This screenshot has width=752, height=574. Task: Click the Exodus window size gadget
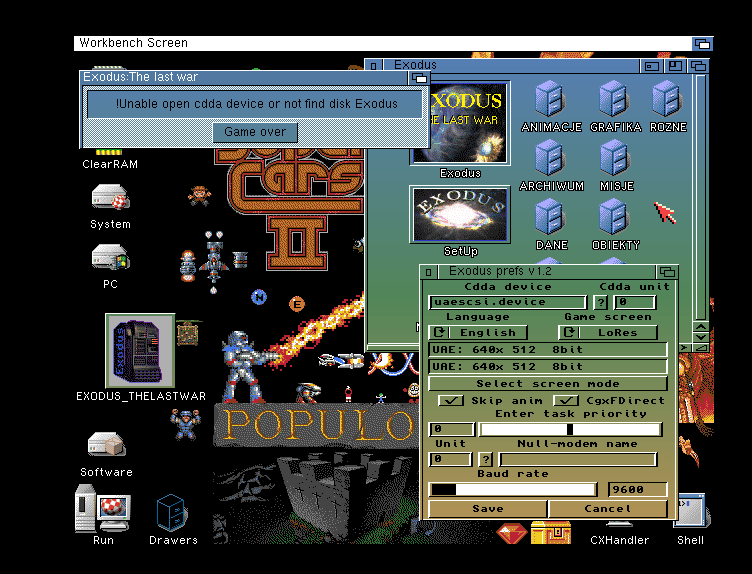click(x=701, y=347)
